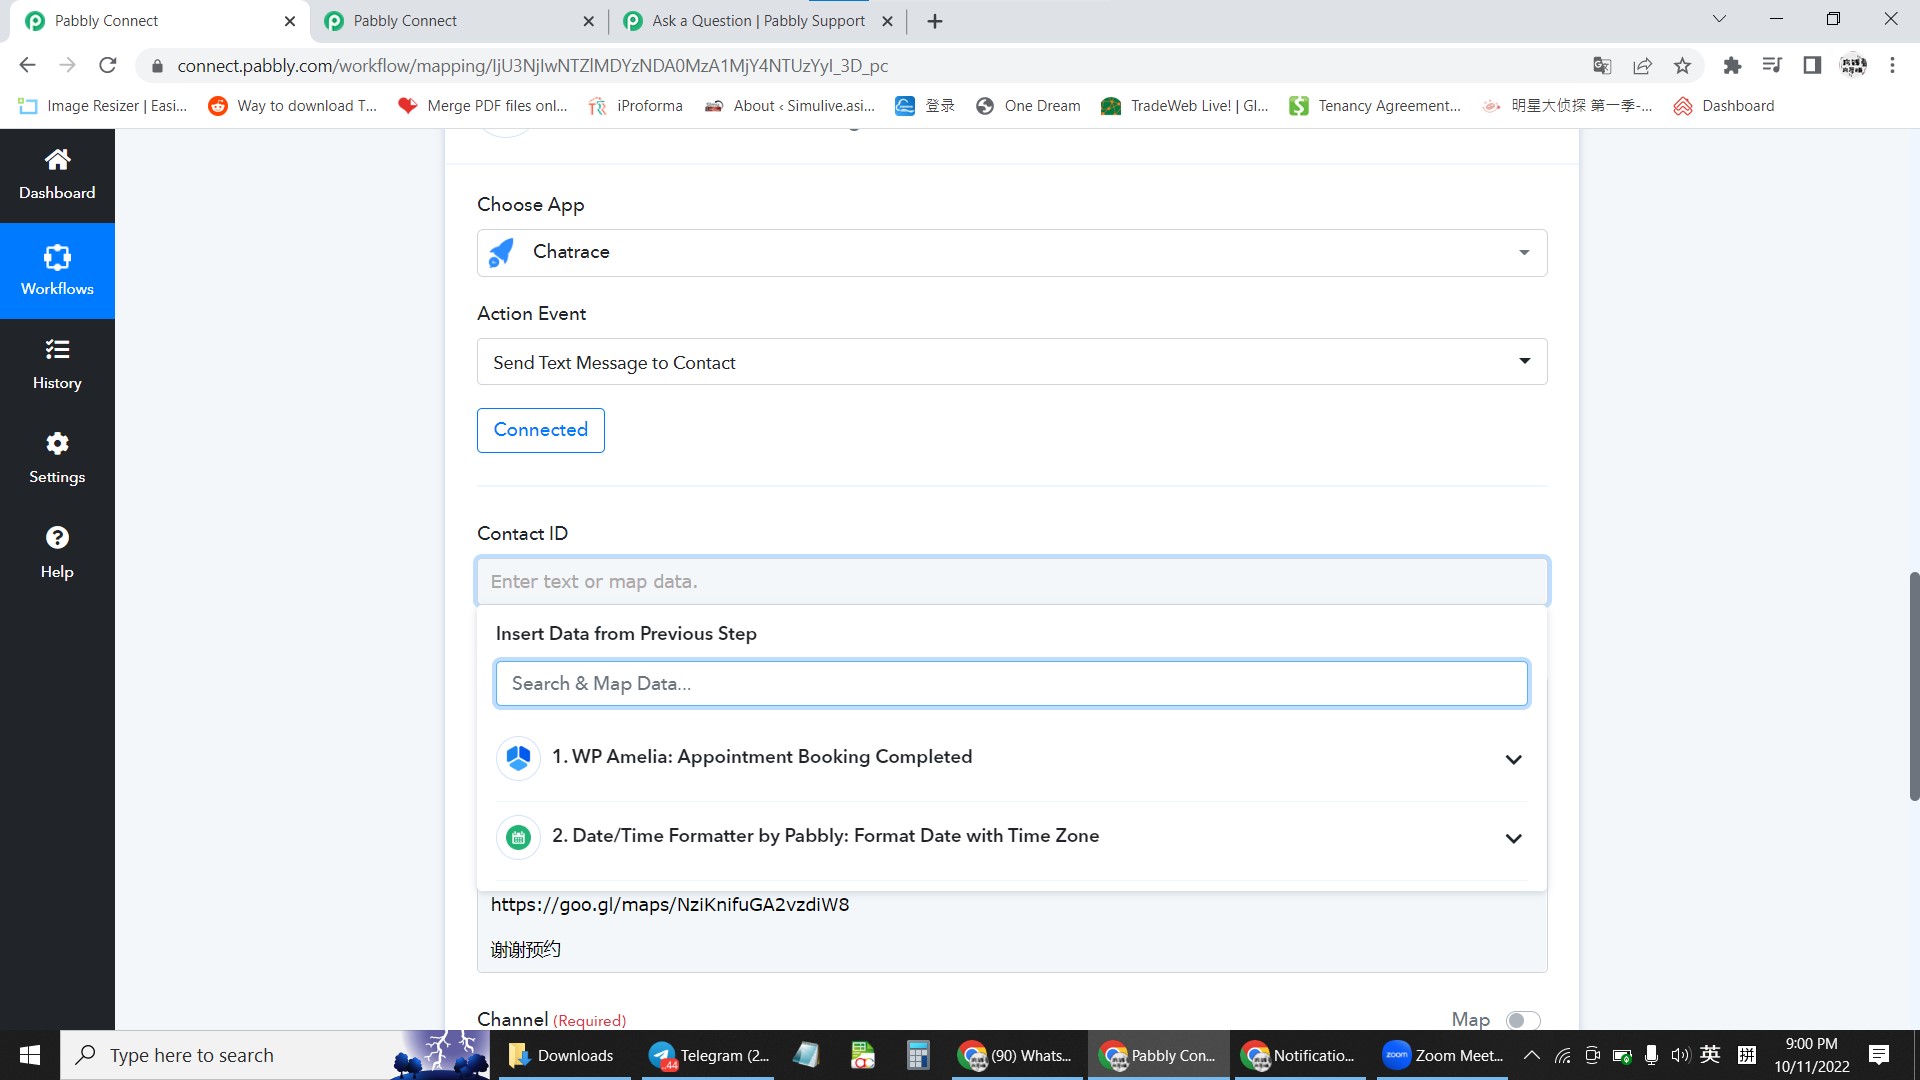Click the Windows taskbar search box
1920x1080 pixels.
tap(275, 1055)
